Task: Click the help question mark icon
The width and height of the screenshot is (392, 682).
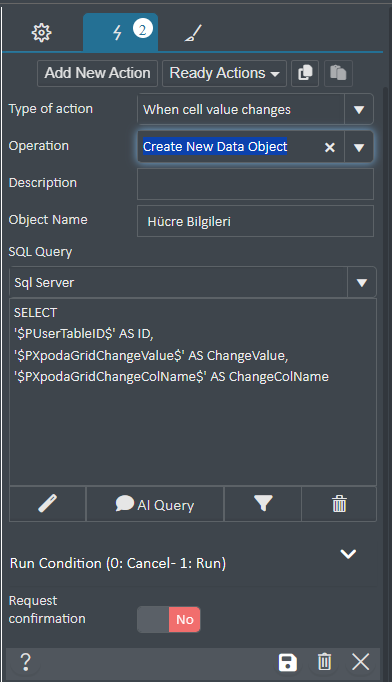Action: (x=26, y=662)
